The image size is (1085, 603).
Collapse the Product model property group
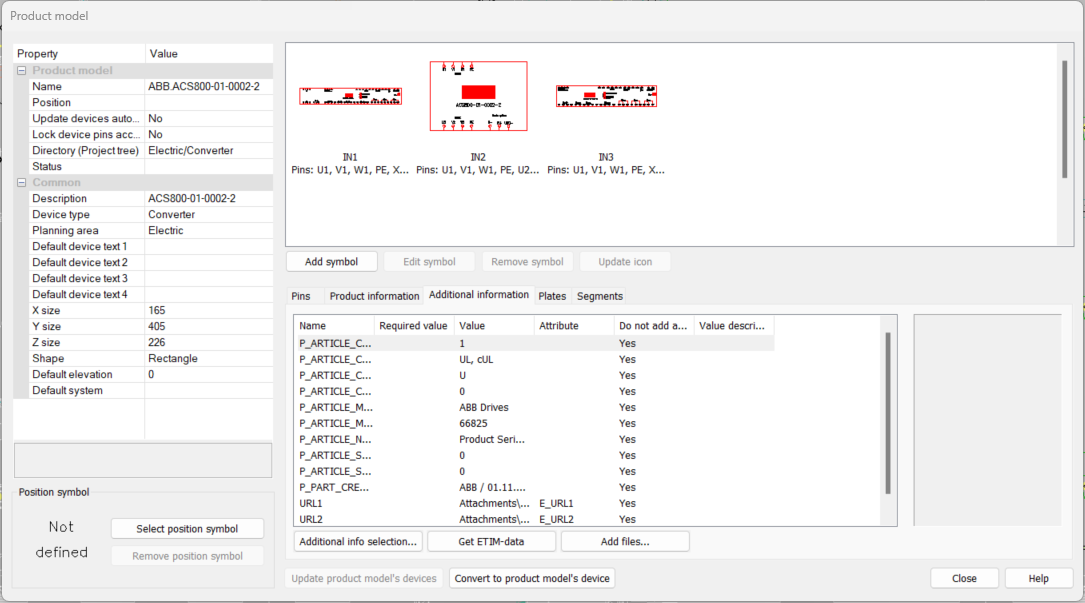pos(21,71)
